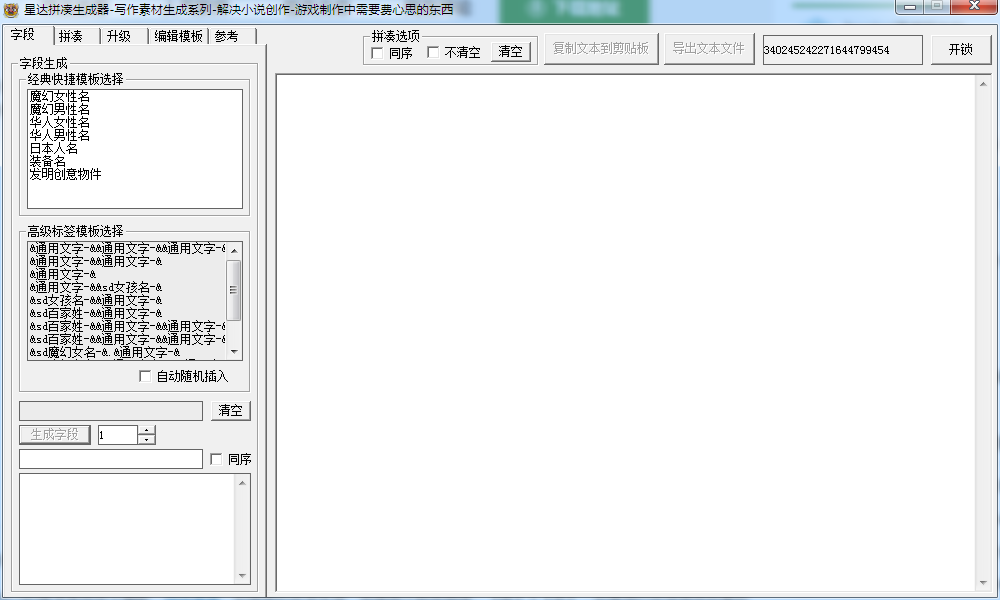The height and width of the screenshot is (600, 1000).
Task: Click the 生成字段 button
Action: click(x=54, y=435)
